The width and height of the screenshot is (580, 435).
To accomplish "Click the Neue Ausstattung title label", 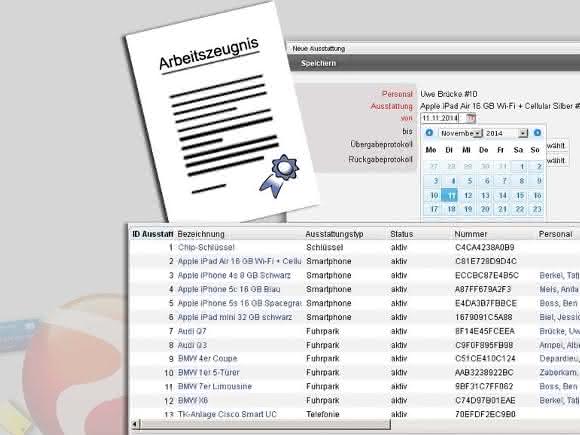I will point(318,48).
